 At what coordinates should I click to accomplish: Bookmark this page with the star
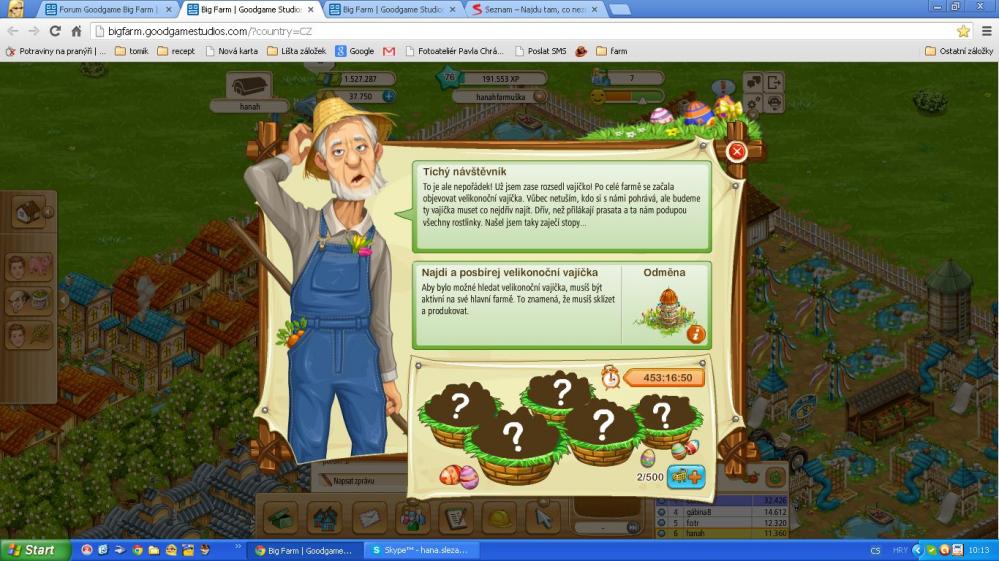(x=963, y=31)
